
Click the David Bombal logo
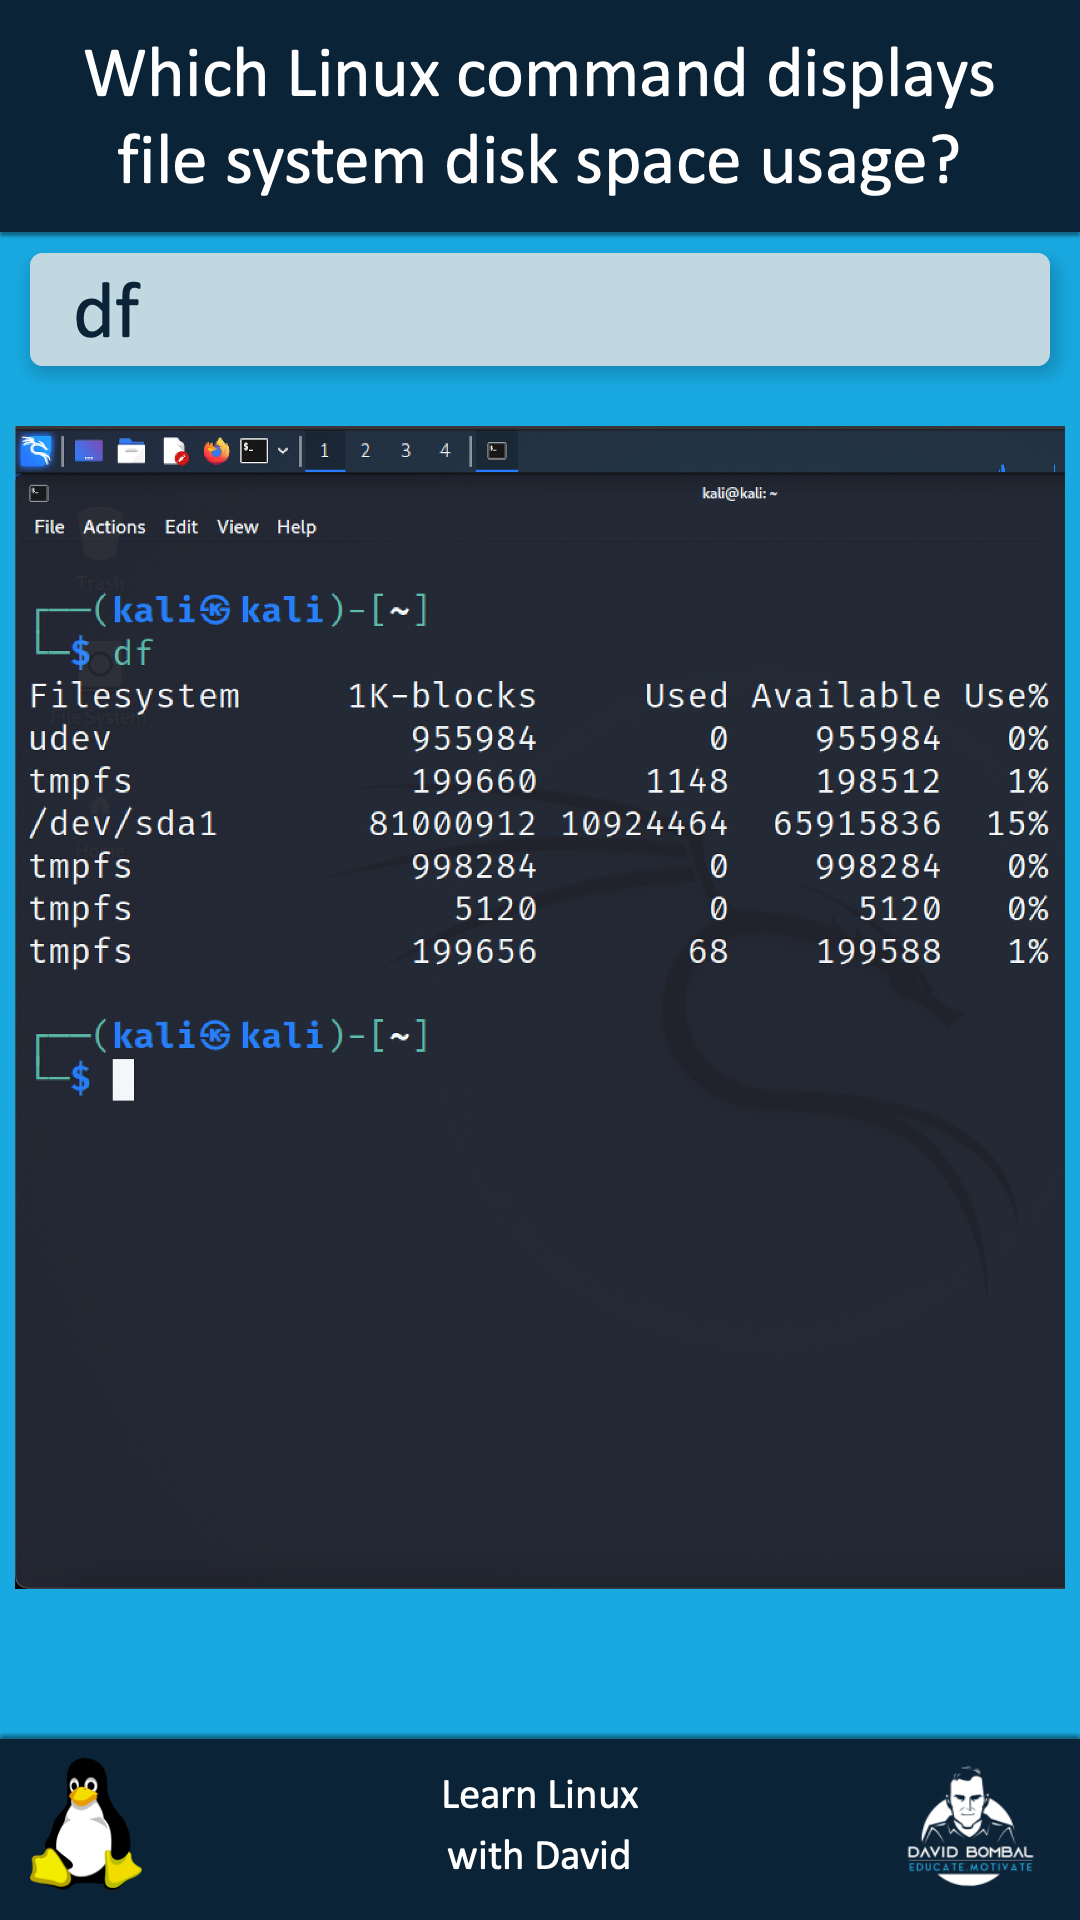[969, 1826]
